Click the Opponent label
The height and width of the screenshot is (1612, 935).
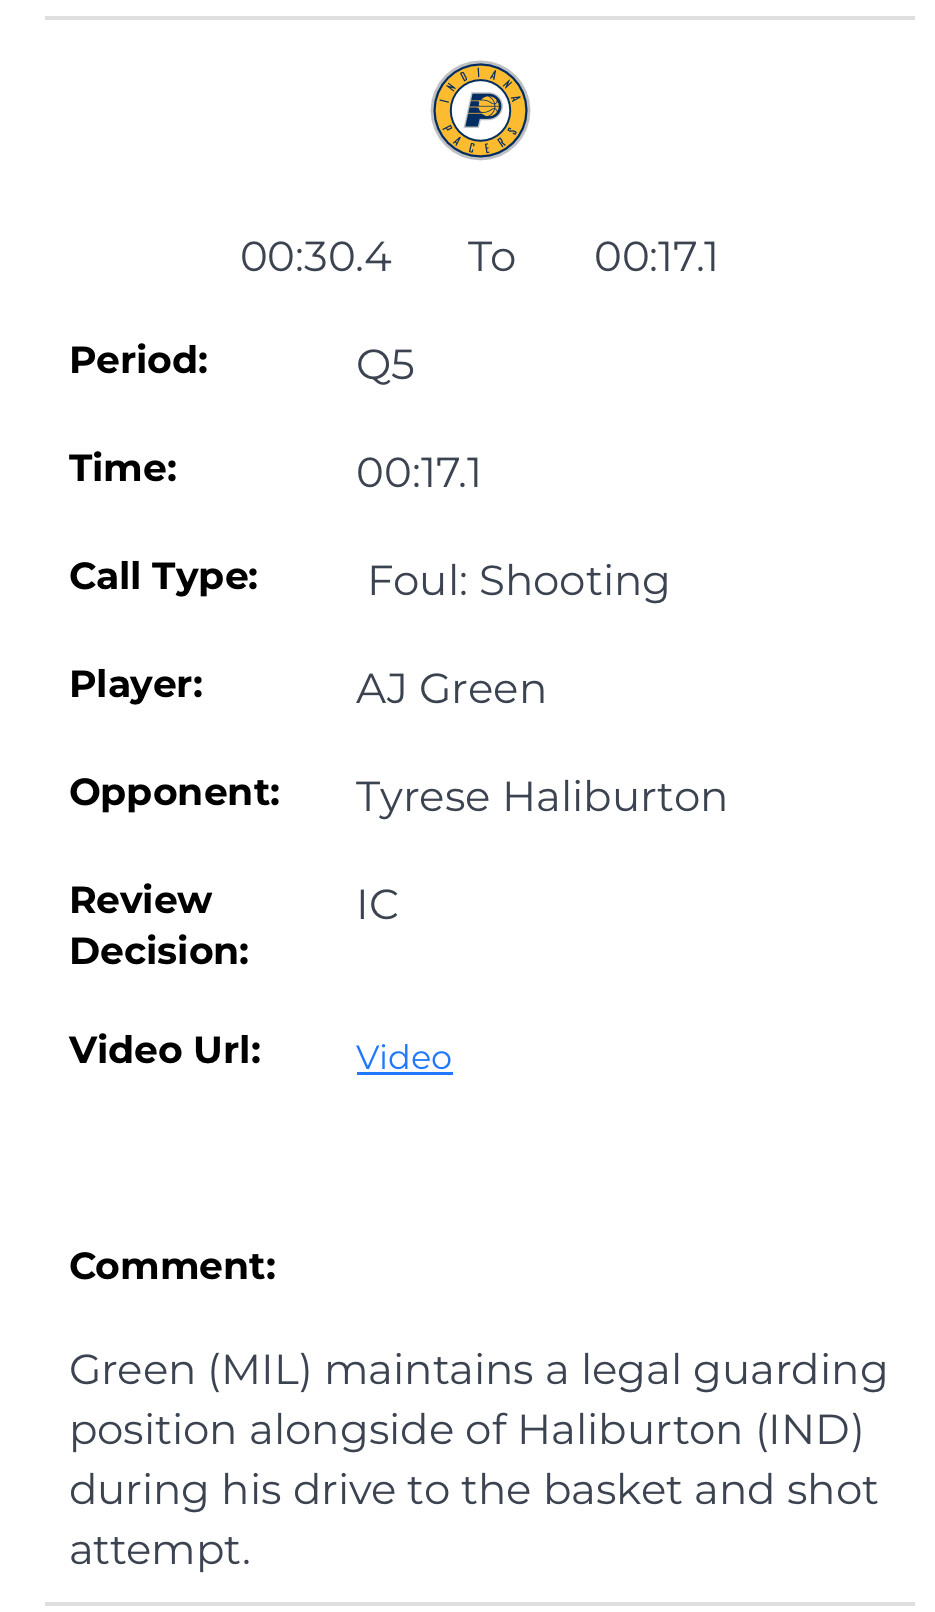tap(174, 792)
